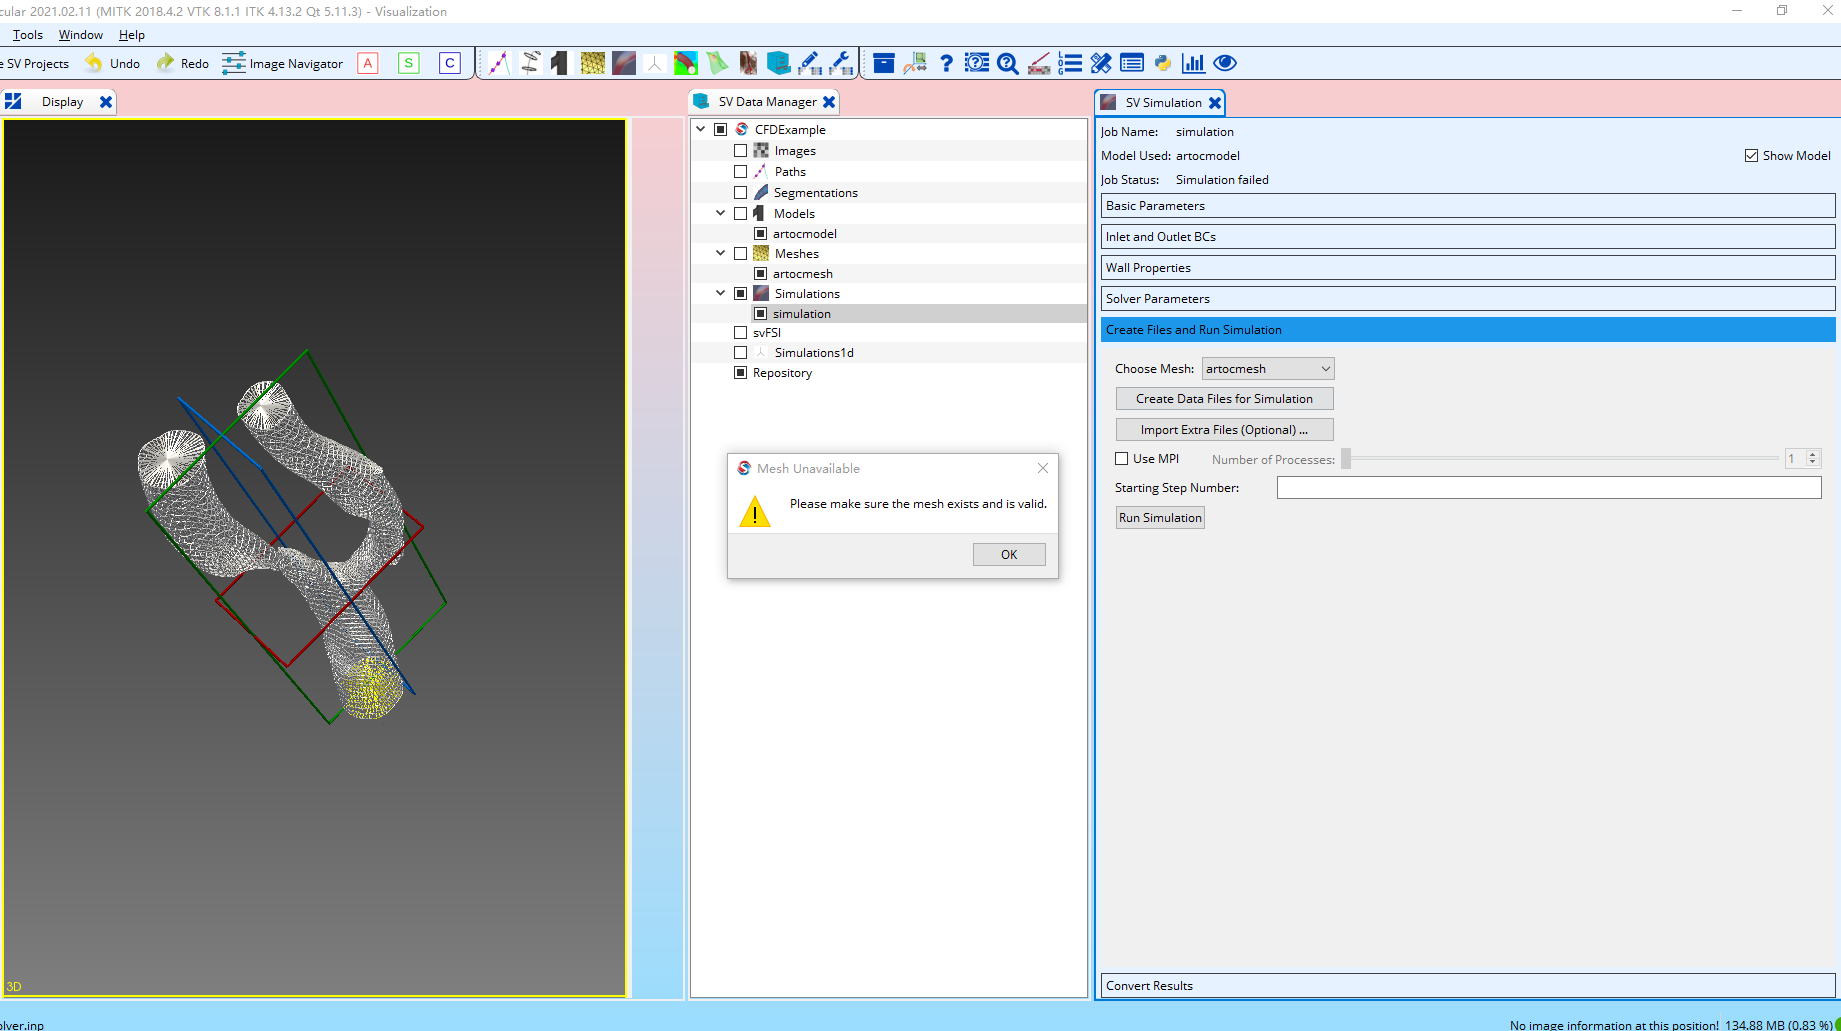Open the magnifier search icon
This screenshot has height=1031, width=1841.
point(1007,62)
